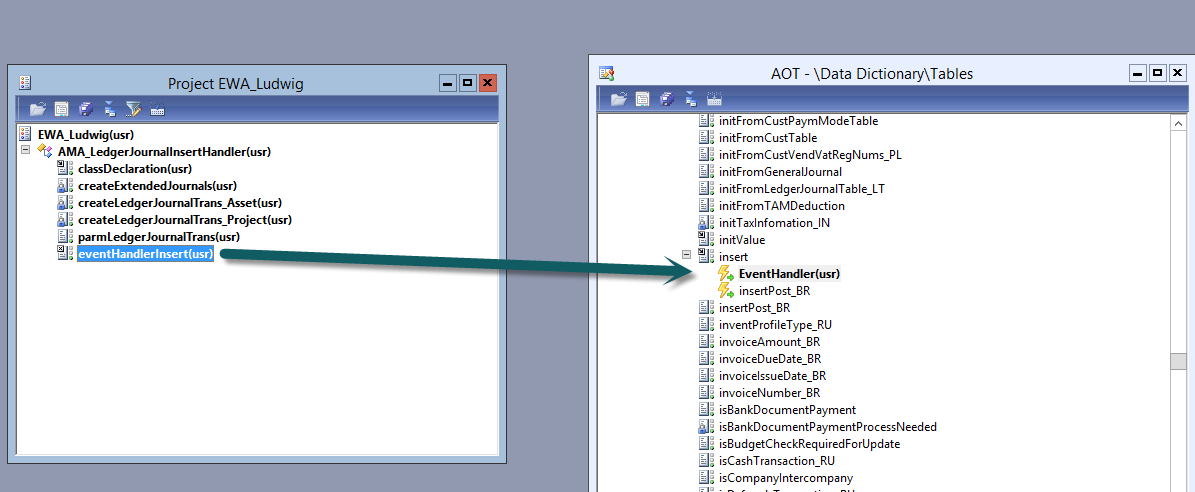Click Open icon in Project window toolbar

pyautogui.click(x=37, y=109)
